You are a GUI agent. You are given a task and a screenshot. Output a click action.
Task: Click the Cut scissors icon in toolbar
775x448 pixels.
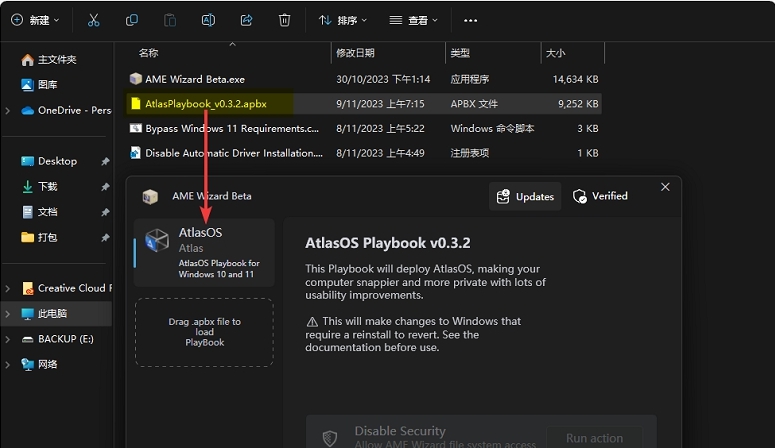pos(93,20)
